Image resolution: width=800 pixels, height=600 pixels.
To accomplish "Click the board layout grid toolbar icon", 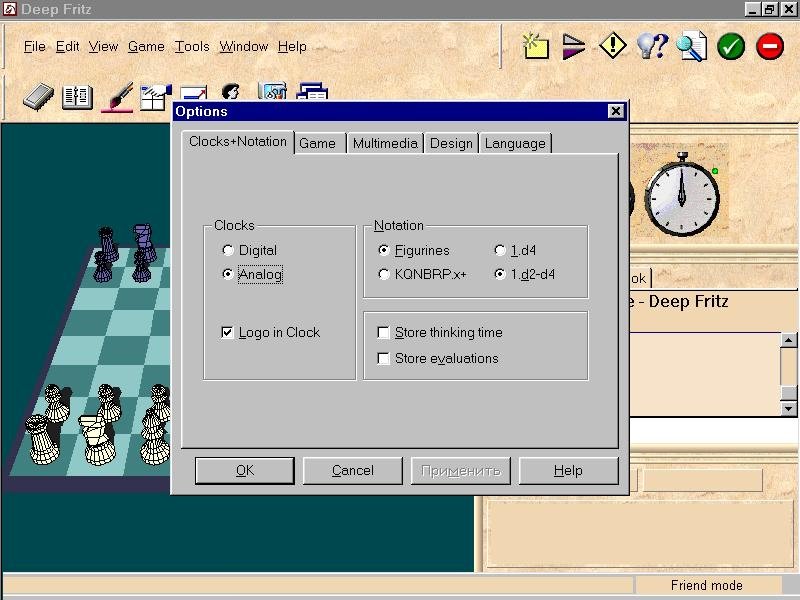I will (x=155, y=97).
